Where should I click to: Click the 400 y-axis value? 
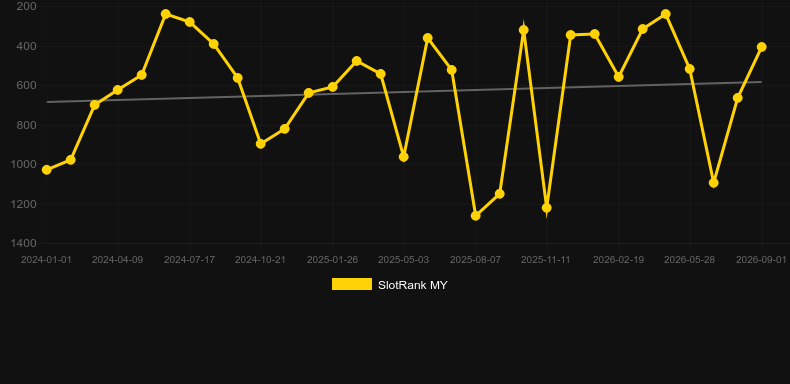tap(27, 46)
